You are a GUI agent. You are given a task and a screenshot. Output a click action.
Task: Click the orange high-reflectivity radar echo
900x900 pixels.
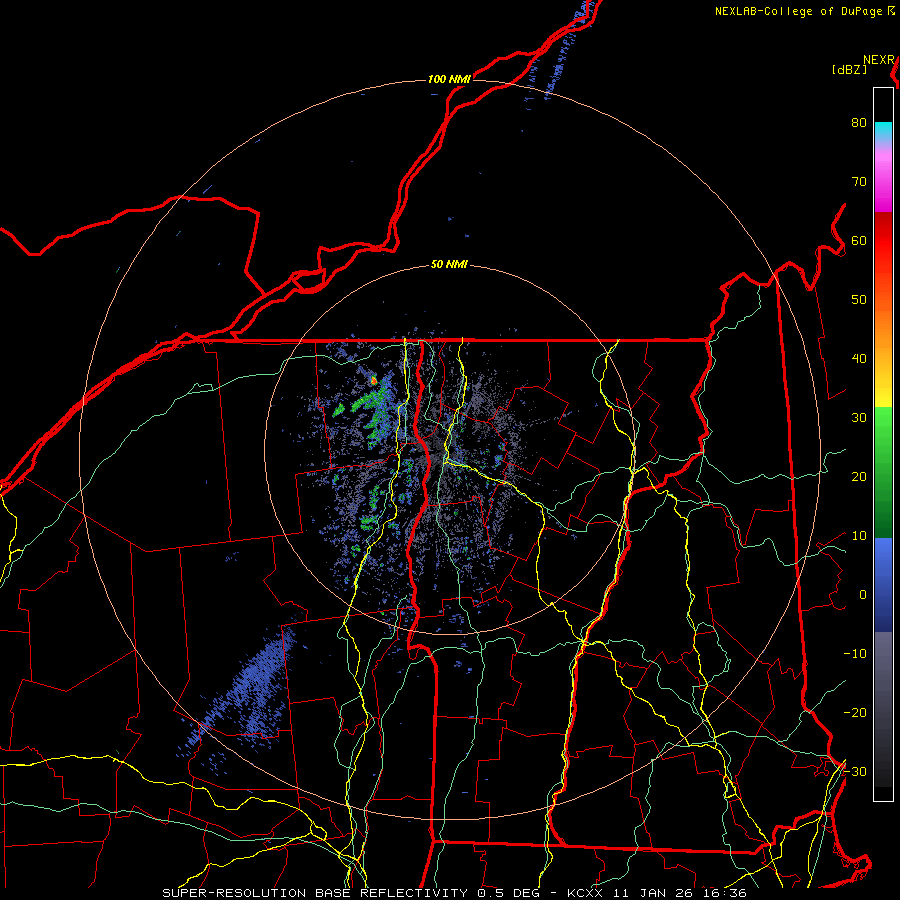[x=374, y=380]
